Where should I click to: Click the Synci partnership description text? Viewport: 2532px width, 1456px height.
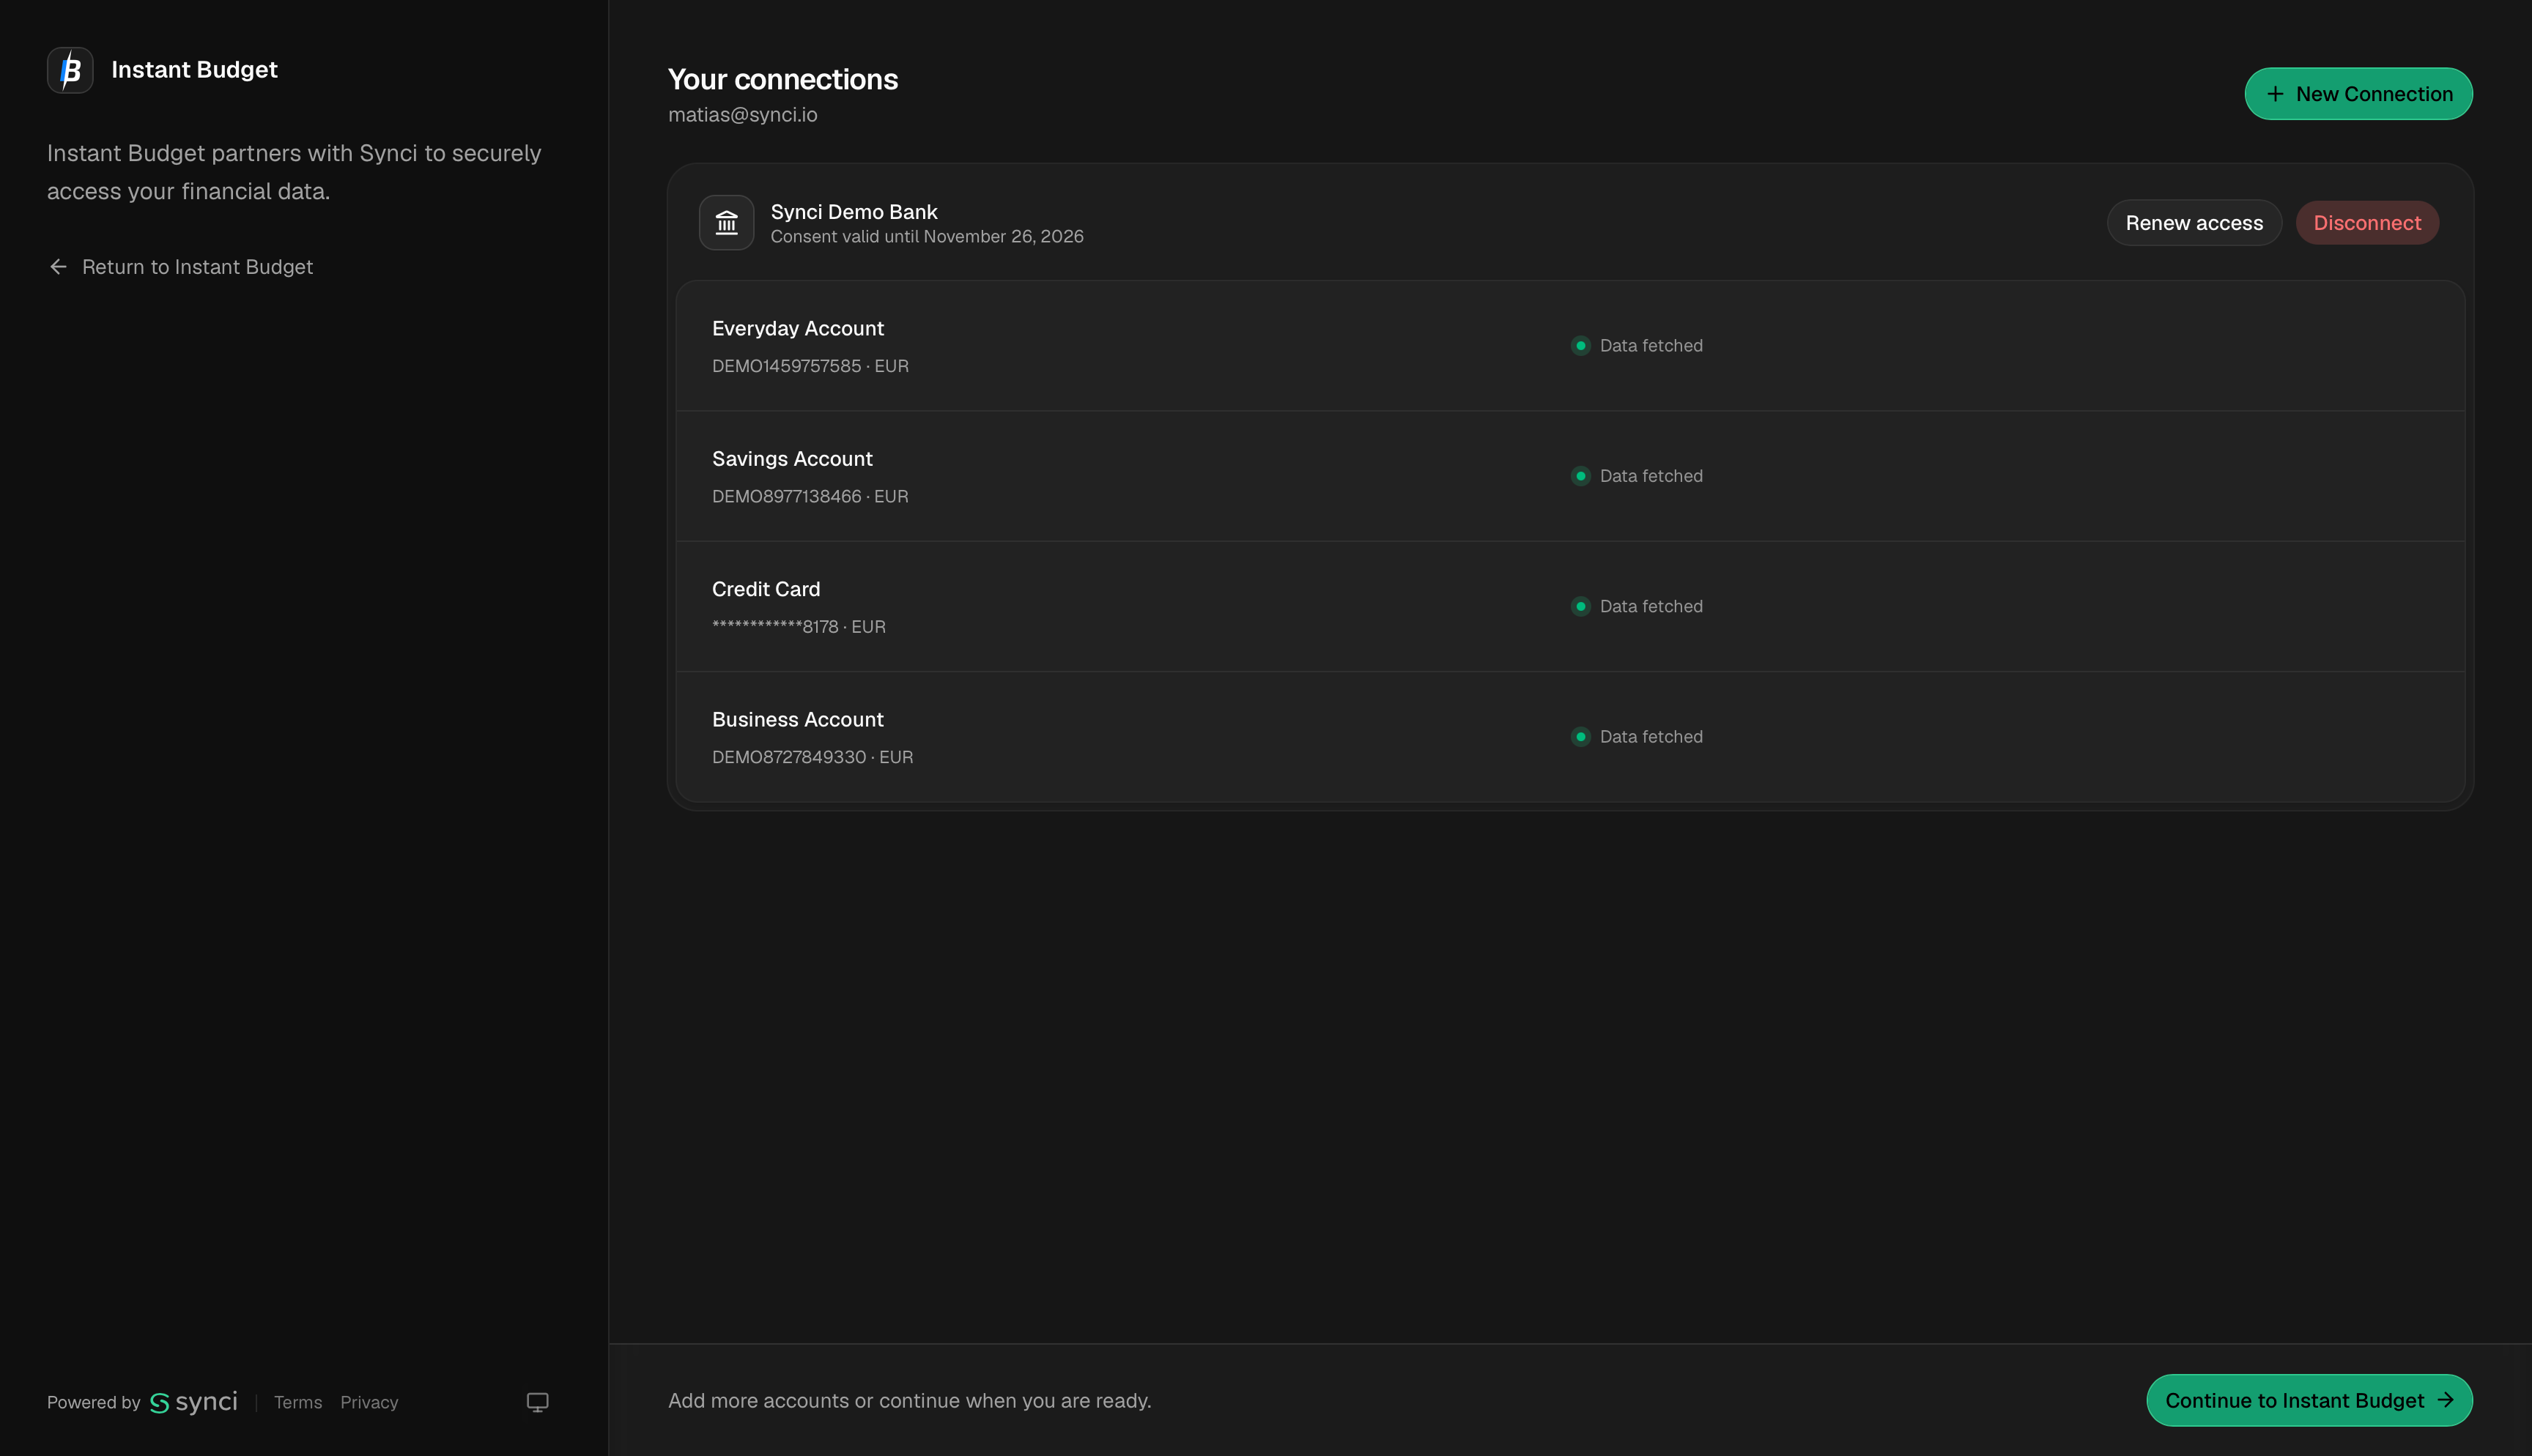(x=294, y=172)
